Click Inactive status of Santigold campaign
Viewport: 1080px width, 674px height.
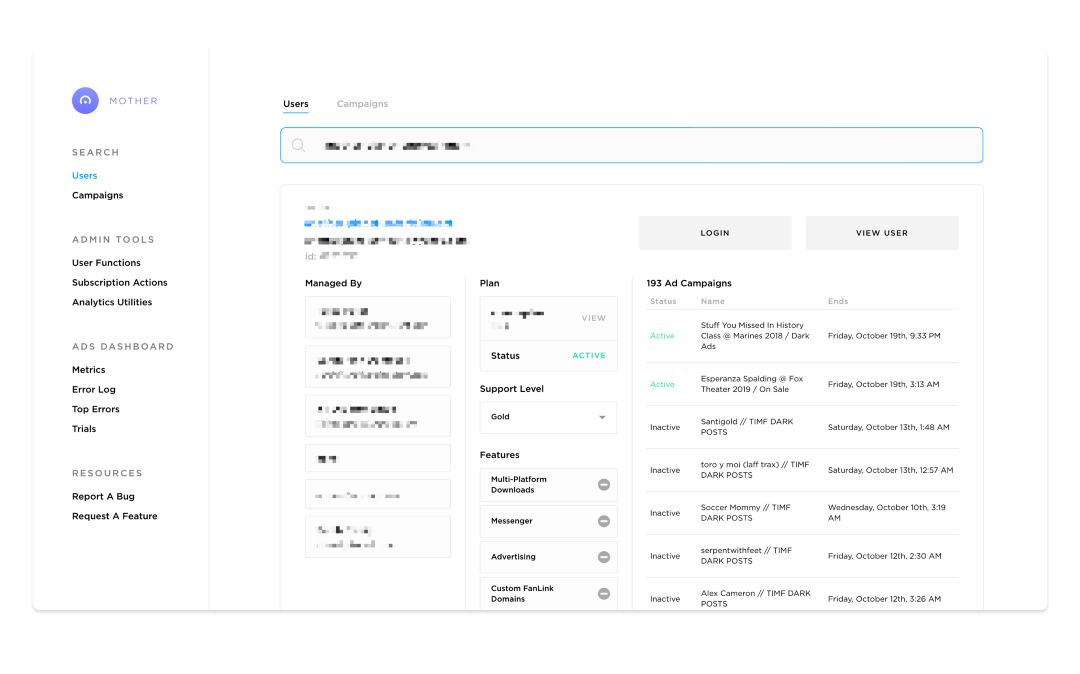(x=665, y=428)
